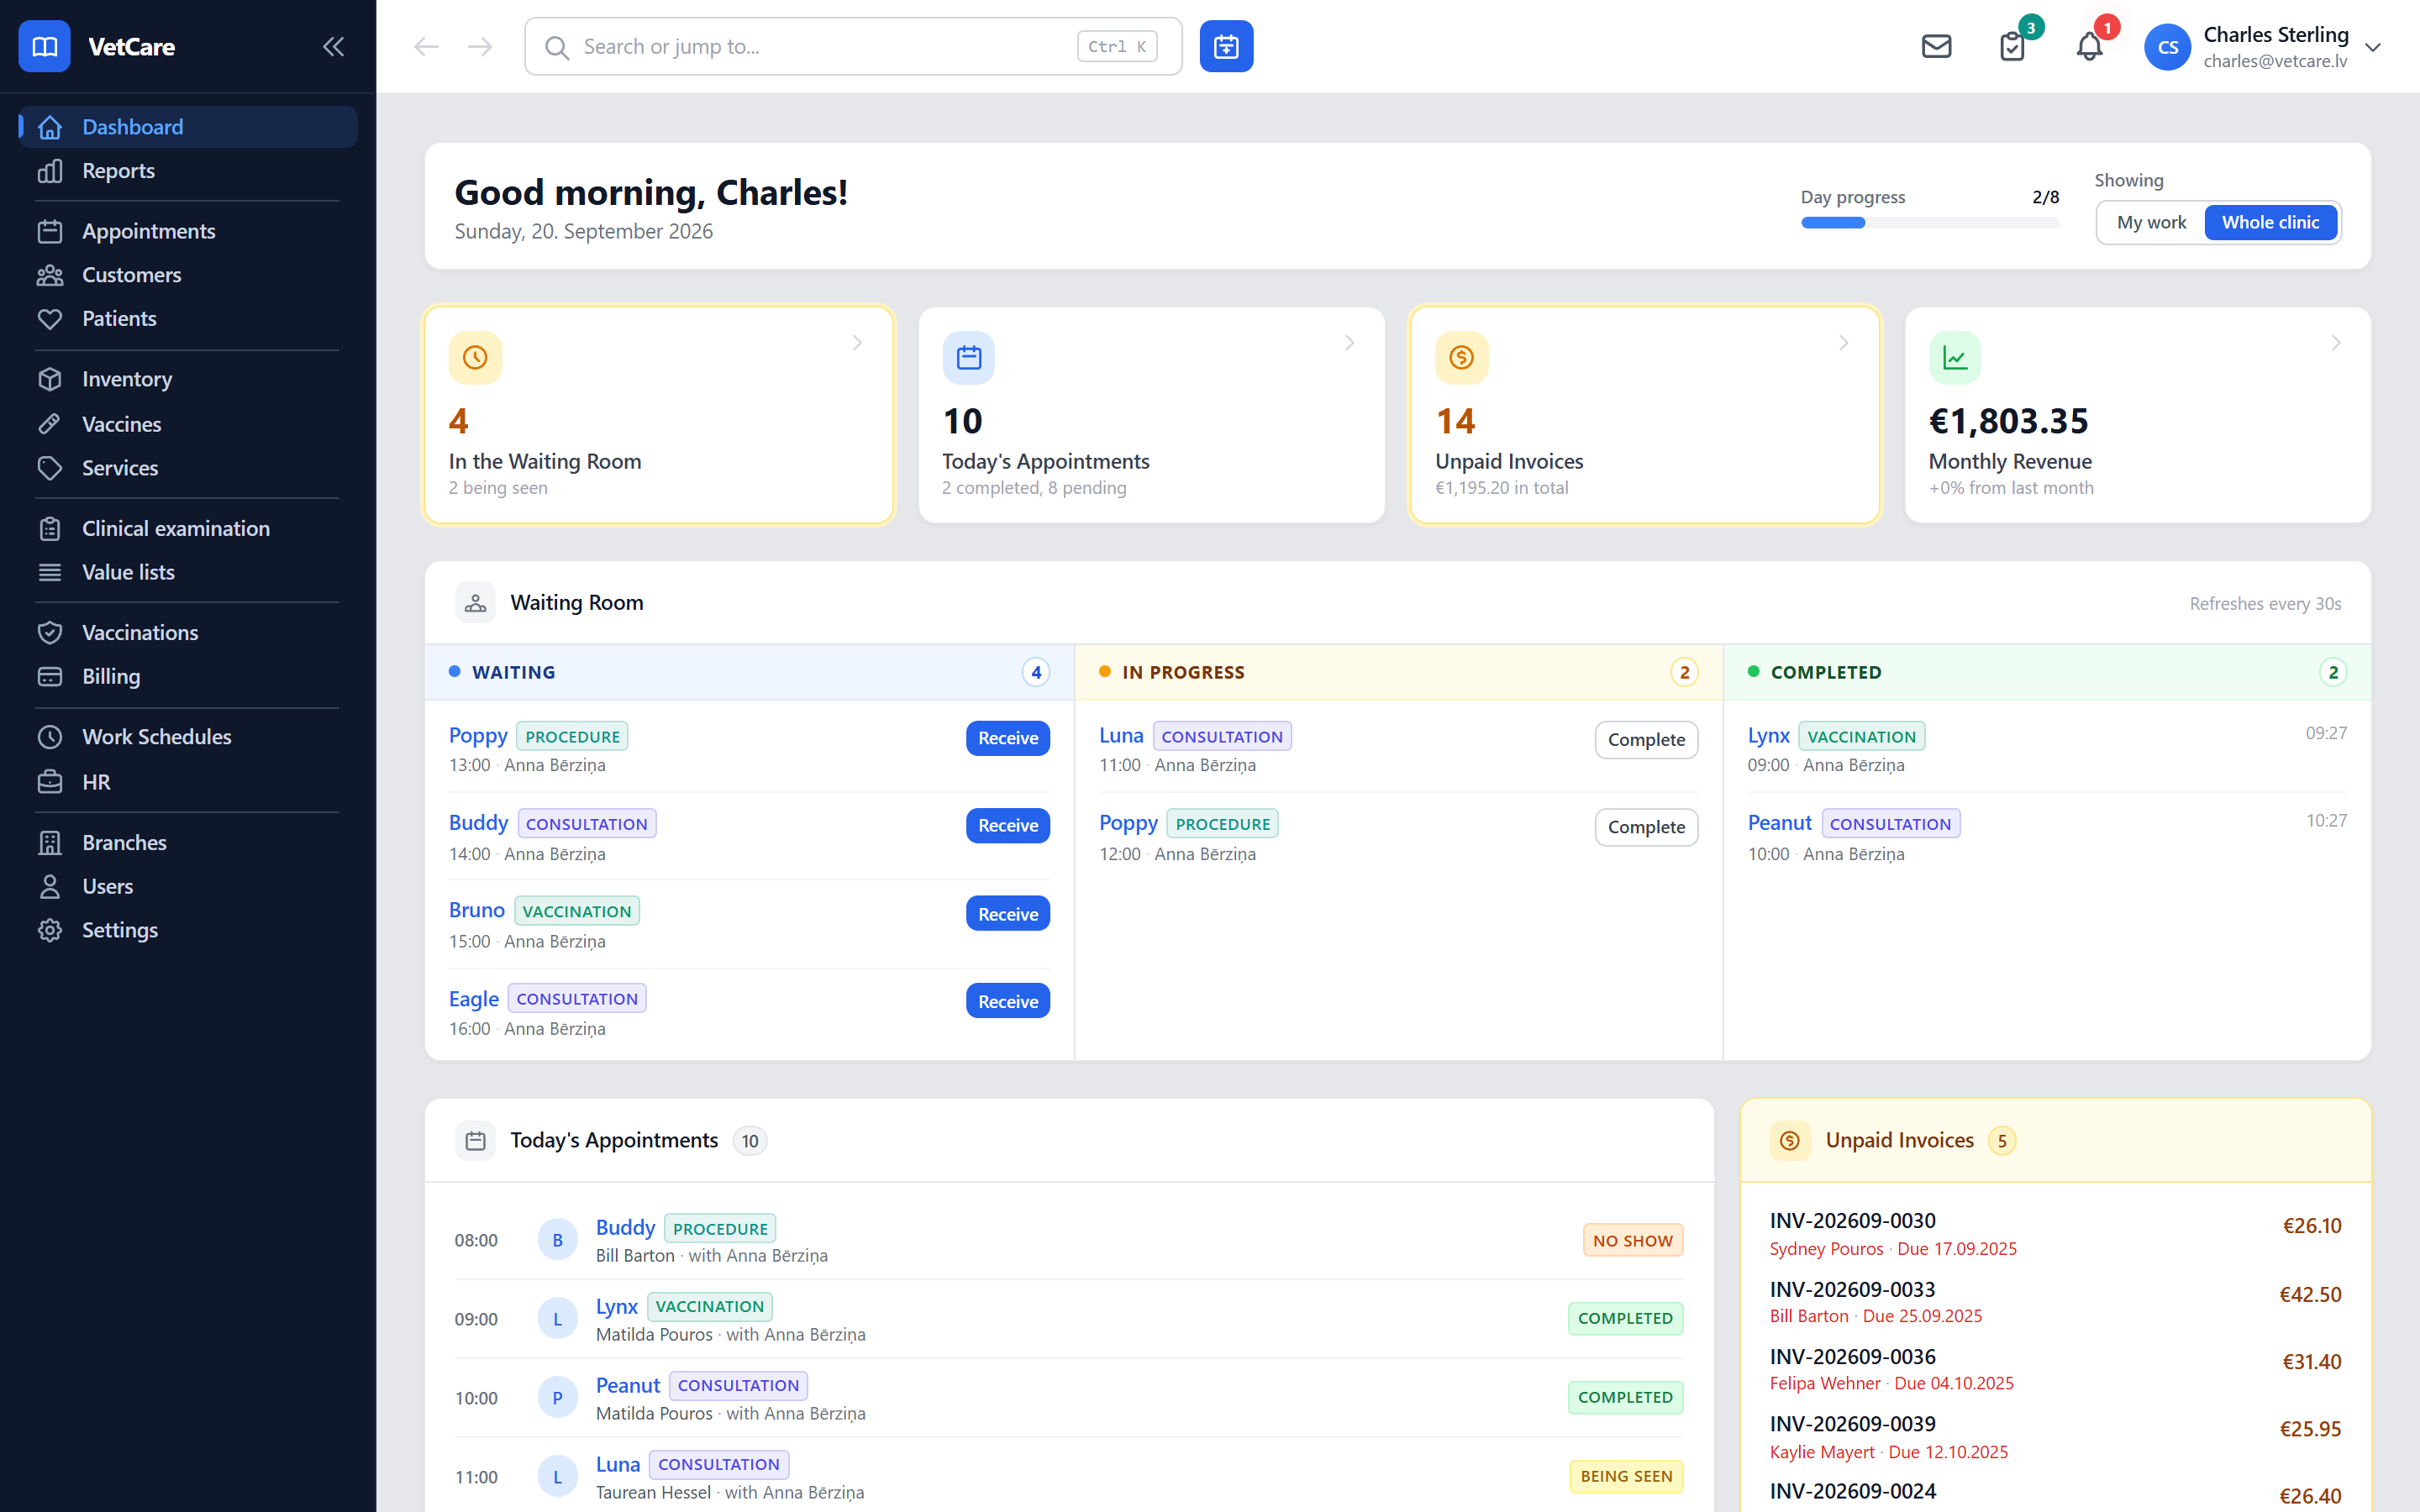
Task: Complete Poppy's procedure in progress
Action: (x=1646, y=827)
